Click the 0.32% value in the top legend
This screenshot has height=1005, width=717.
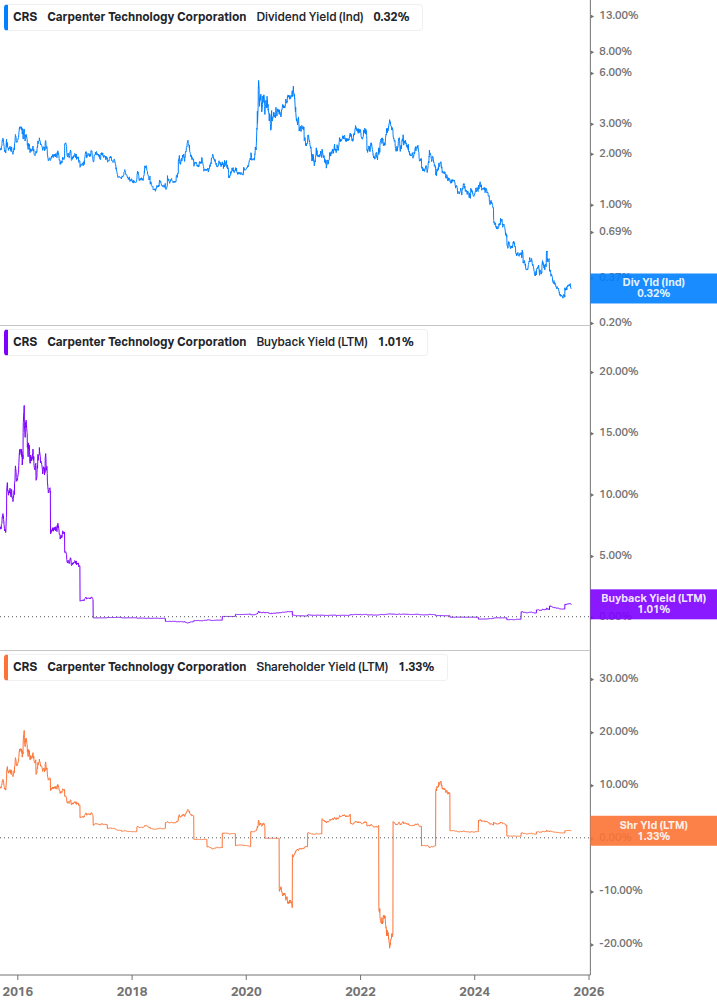coord(391,17)
